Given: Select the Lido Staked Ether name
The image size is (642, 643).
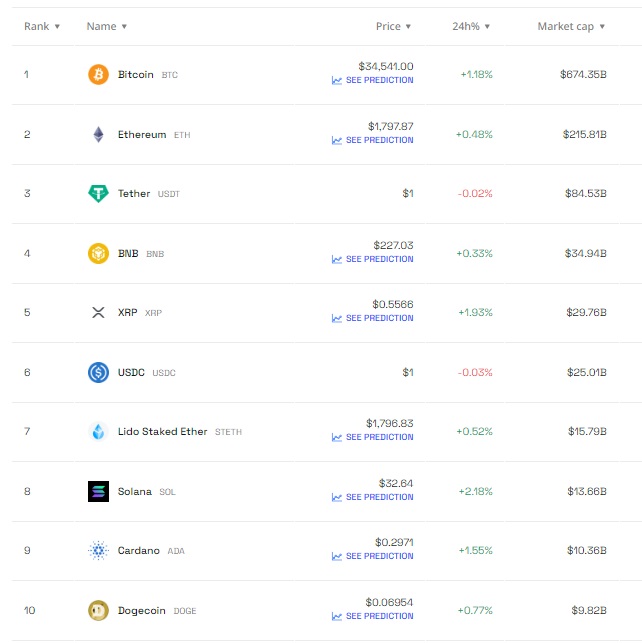Looking at the screenshot, I should coord(162,432).
